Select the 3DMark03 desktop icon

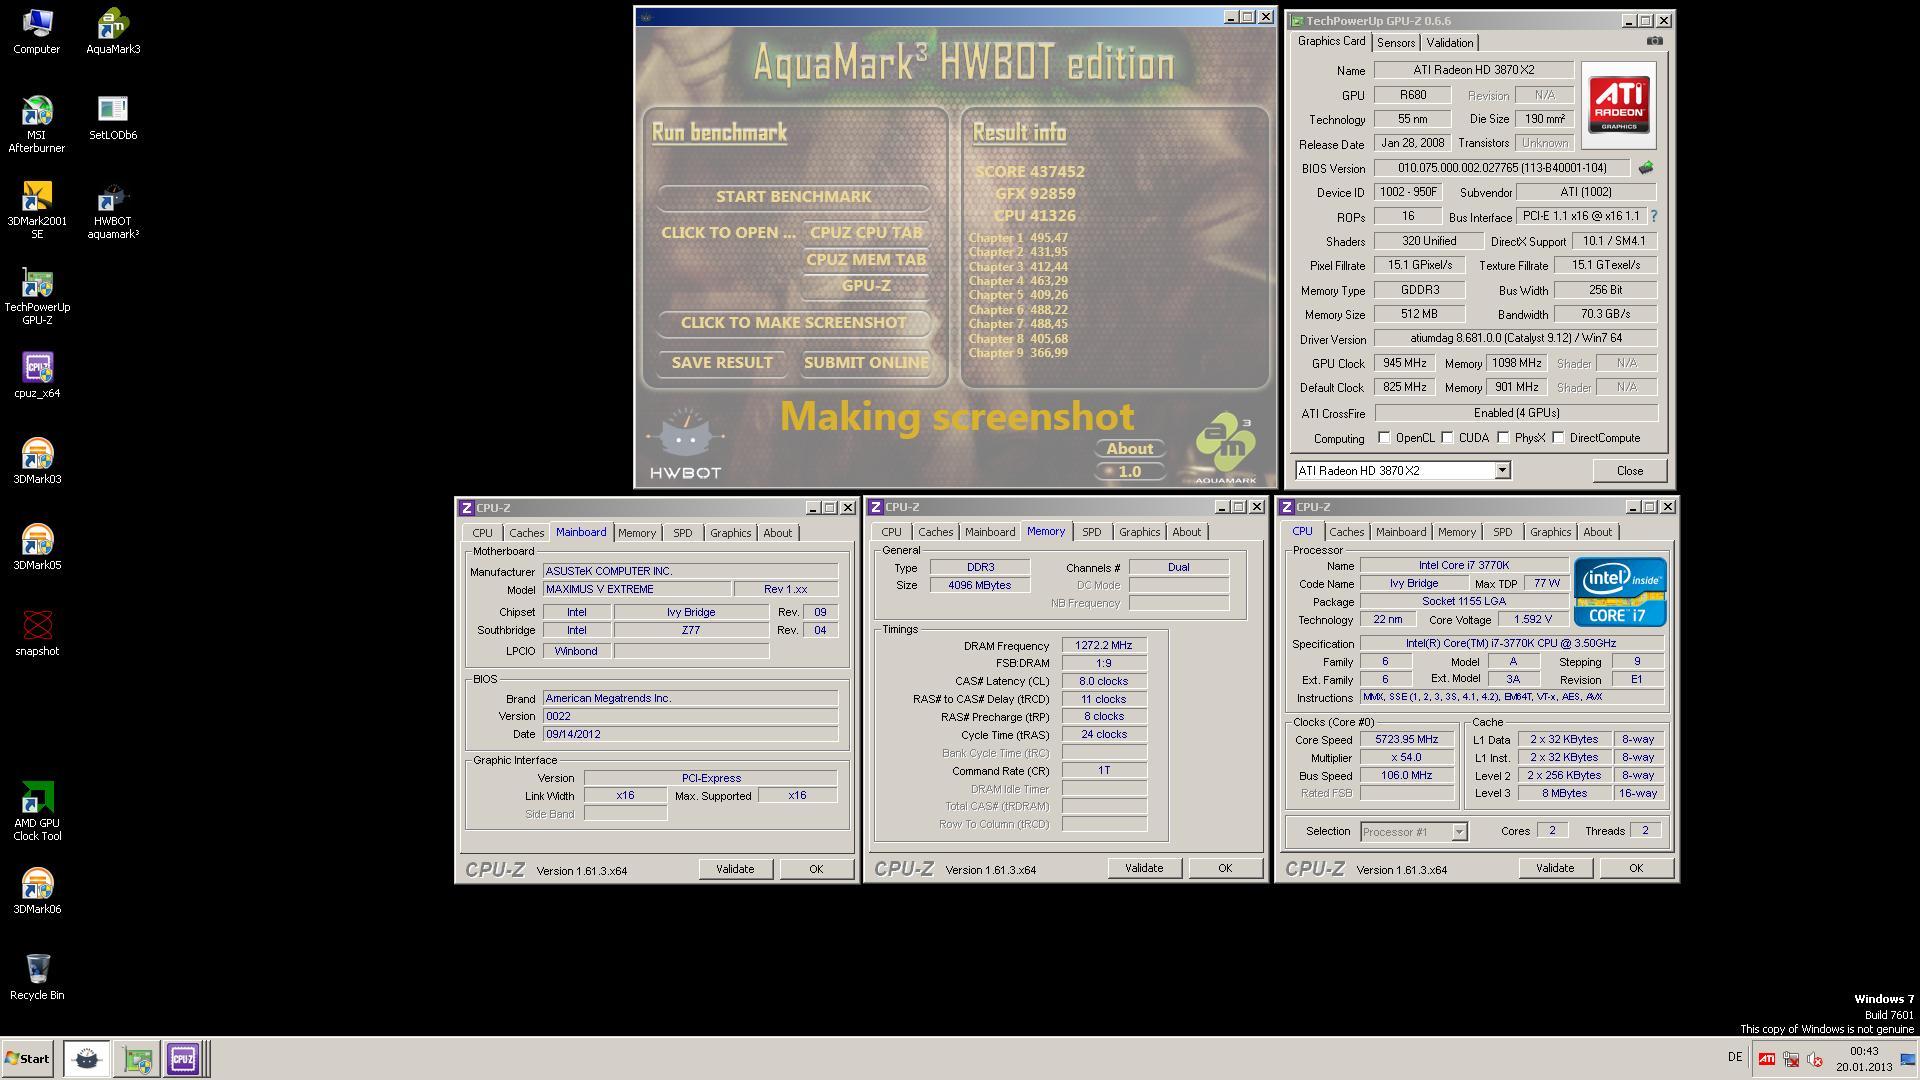pos(37,461)
